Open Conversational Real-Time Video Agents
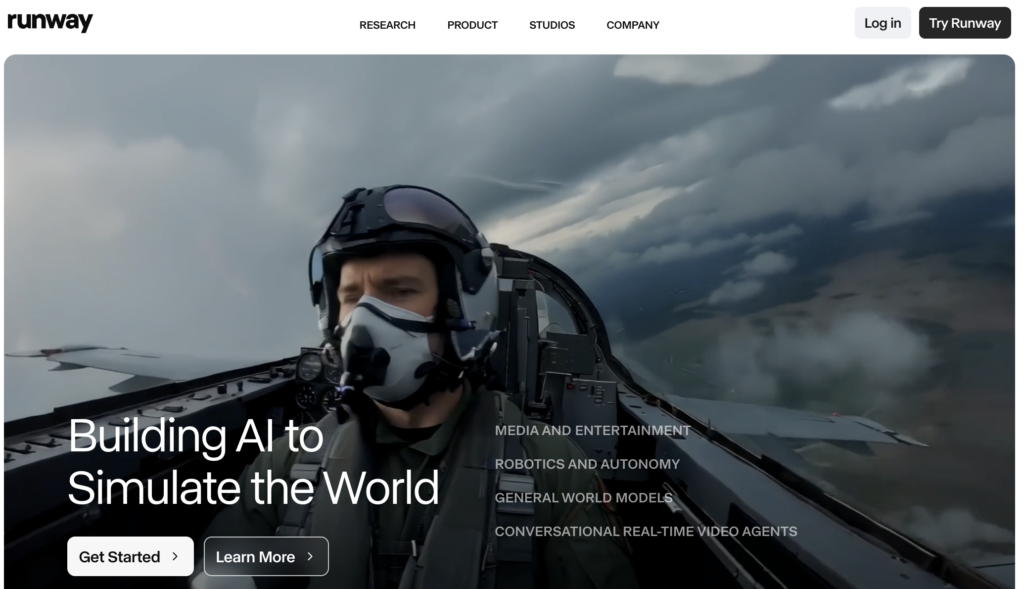Image resolution: width=1024 pixels, height=589 pixels. pyautogui.click(x=646, y=531)
